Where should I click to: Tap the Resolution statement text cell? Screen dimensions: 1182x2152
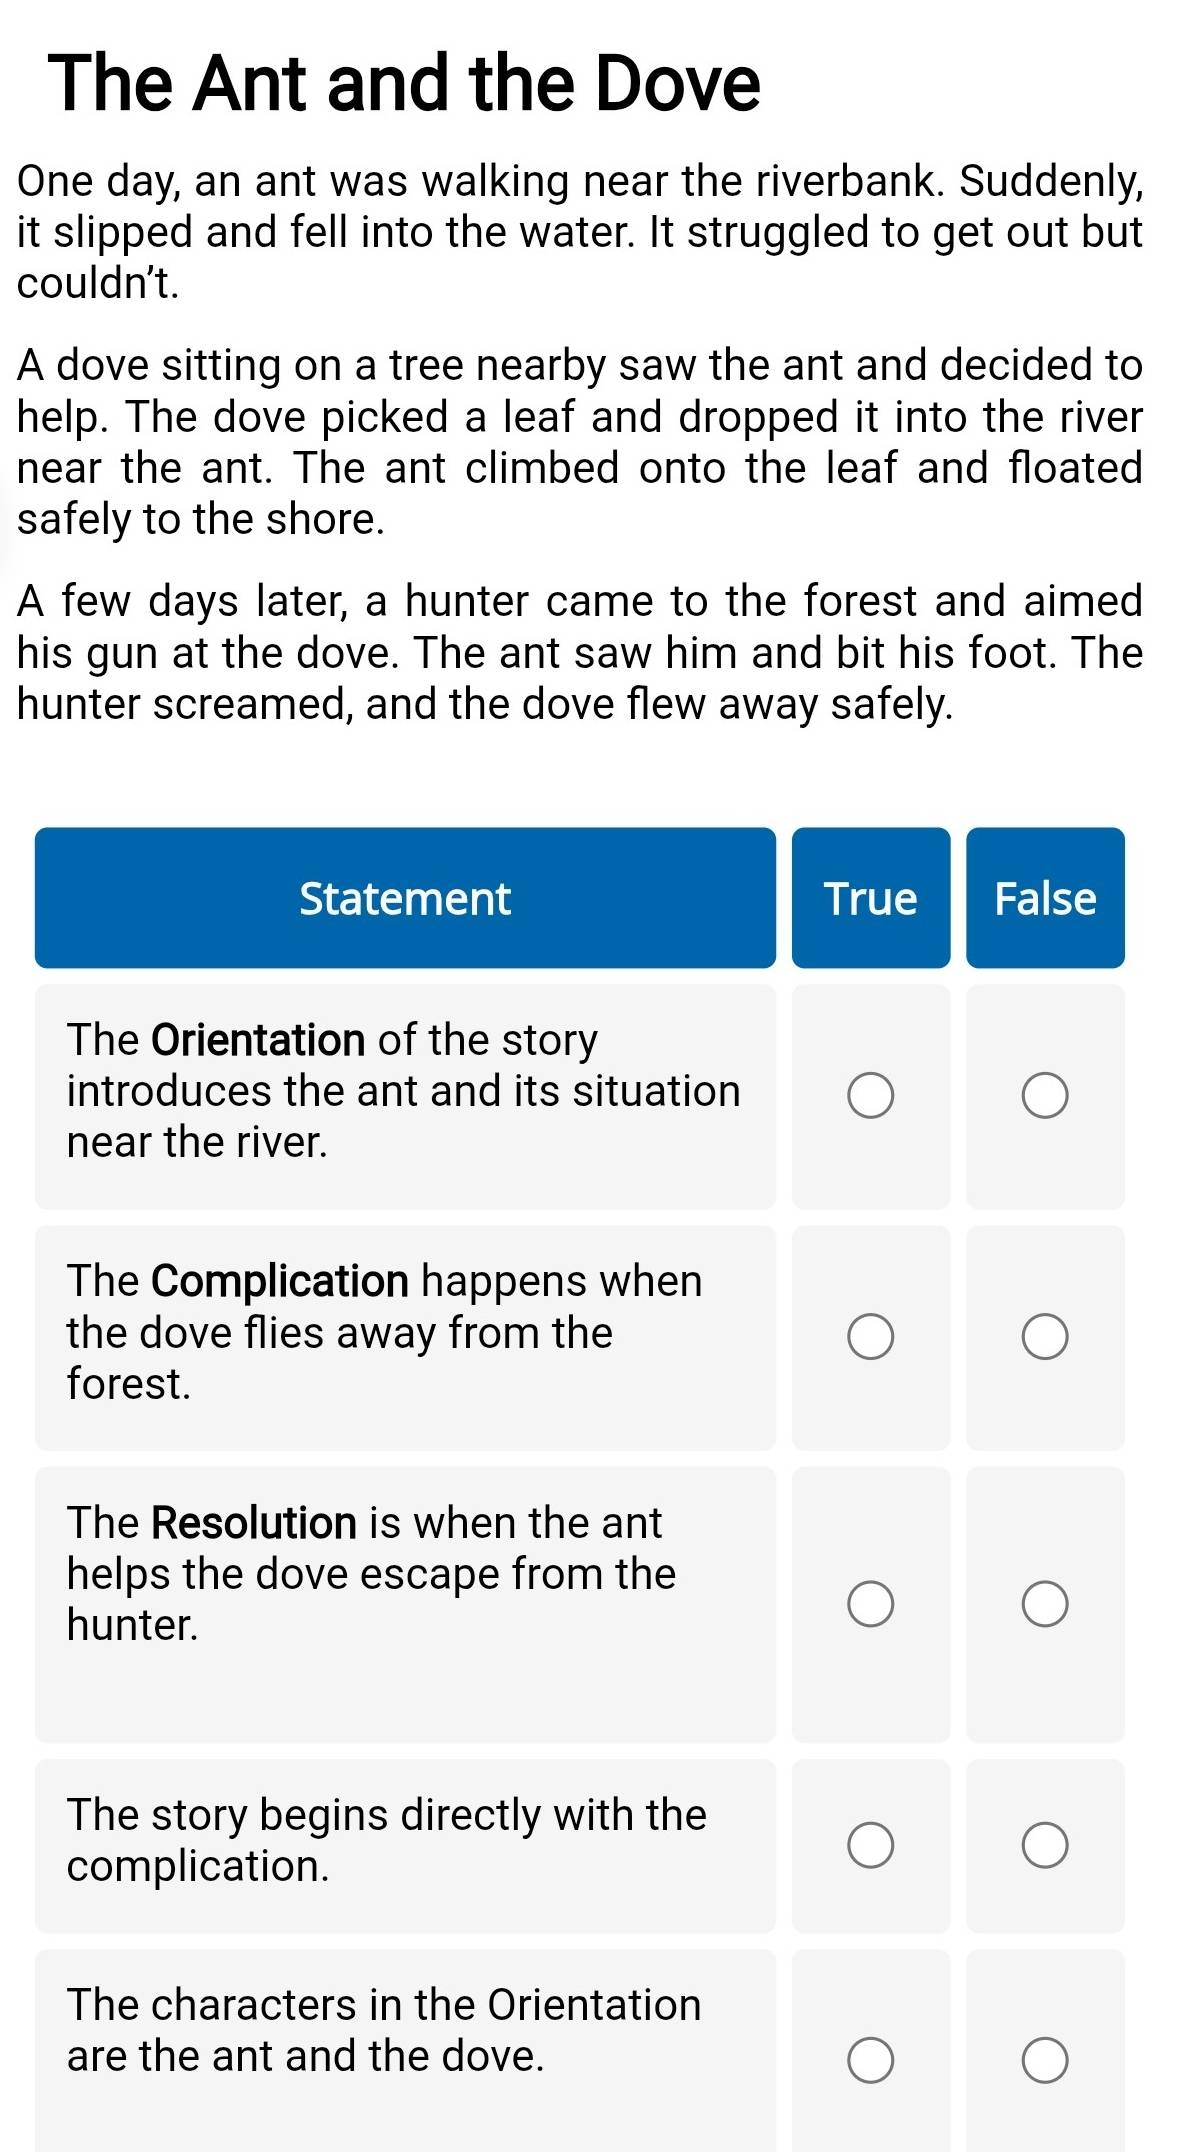(x=405, y=1604)
